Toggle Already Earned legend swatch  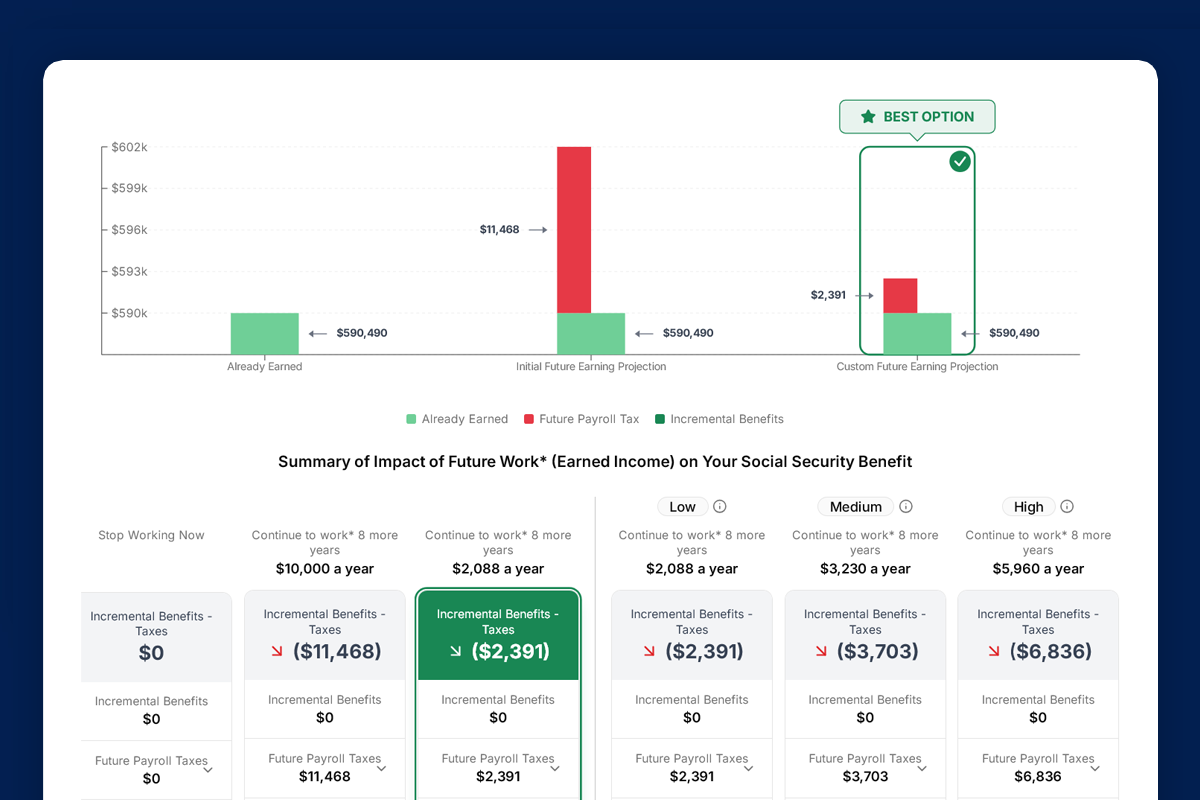[411, 419]
